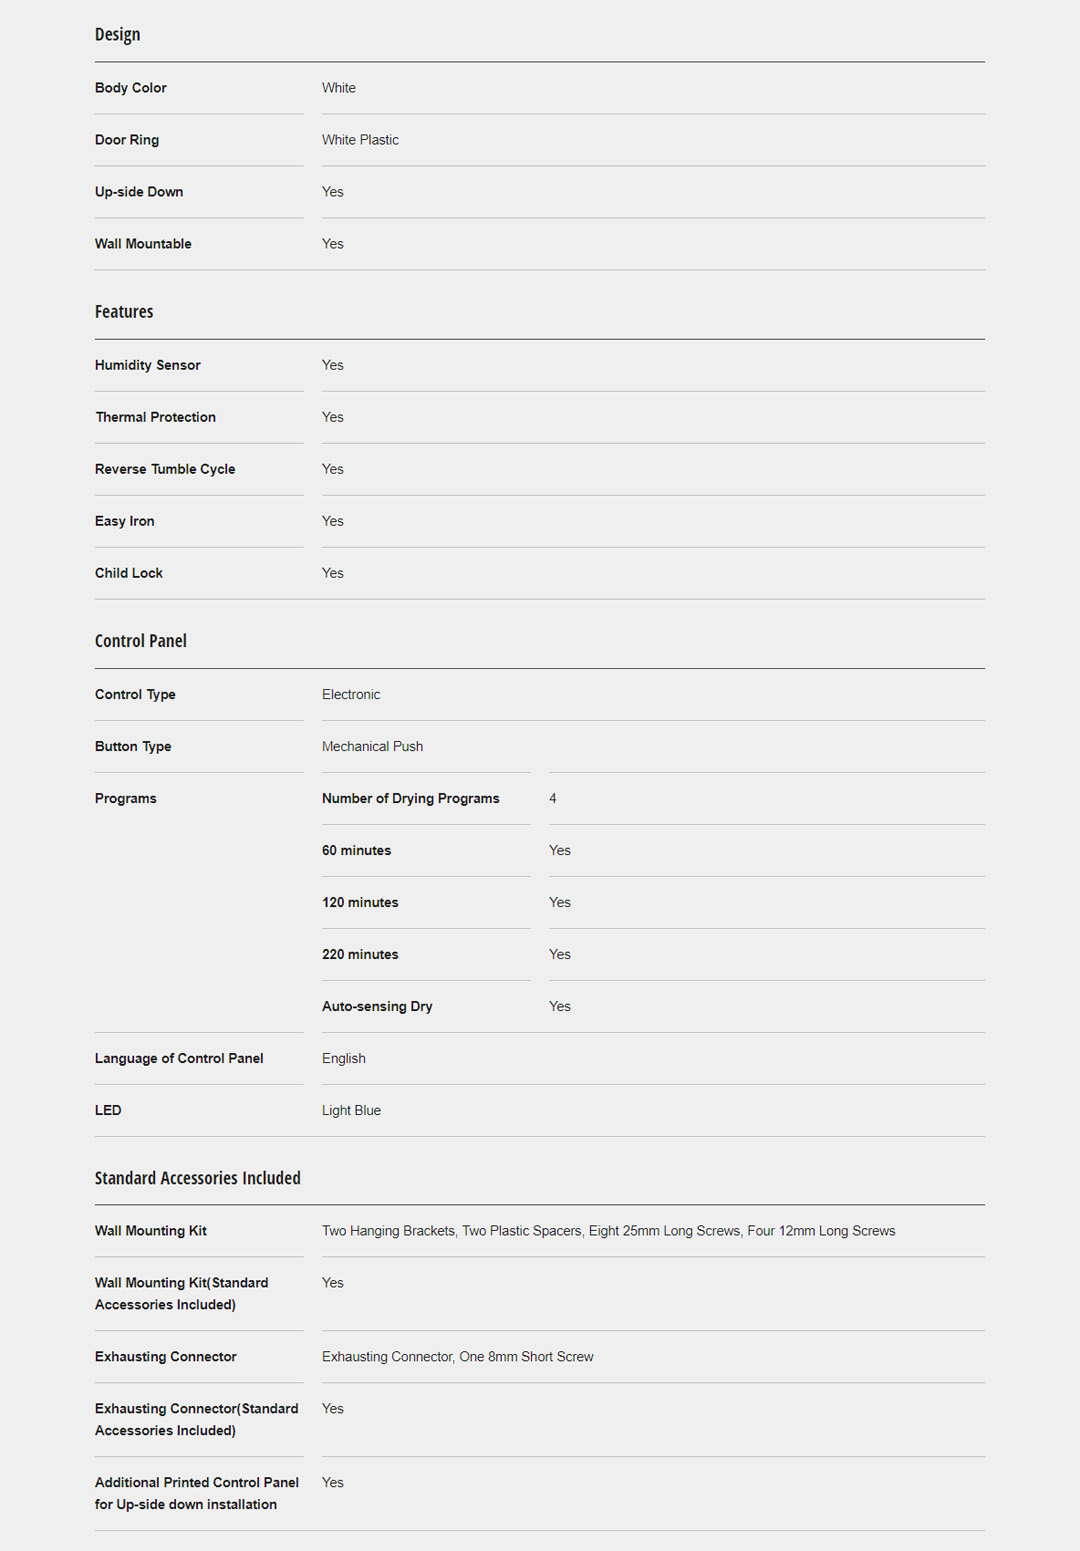
Task: Select the Thermal Protection label
Action: coord(155,417)
